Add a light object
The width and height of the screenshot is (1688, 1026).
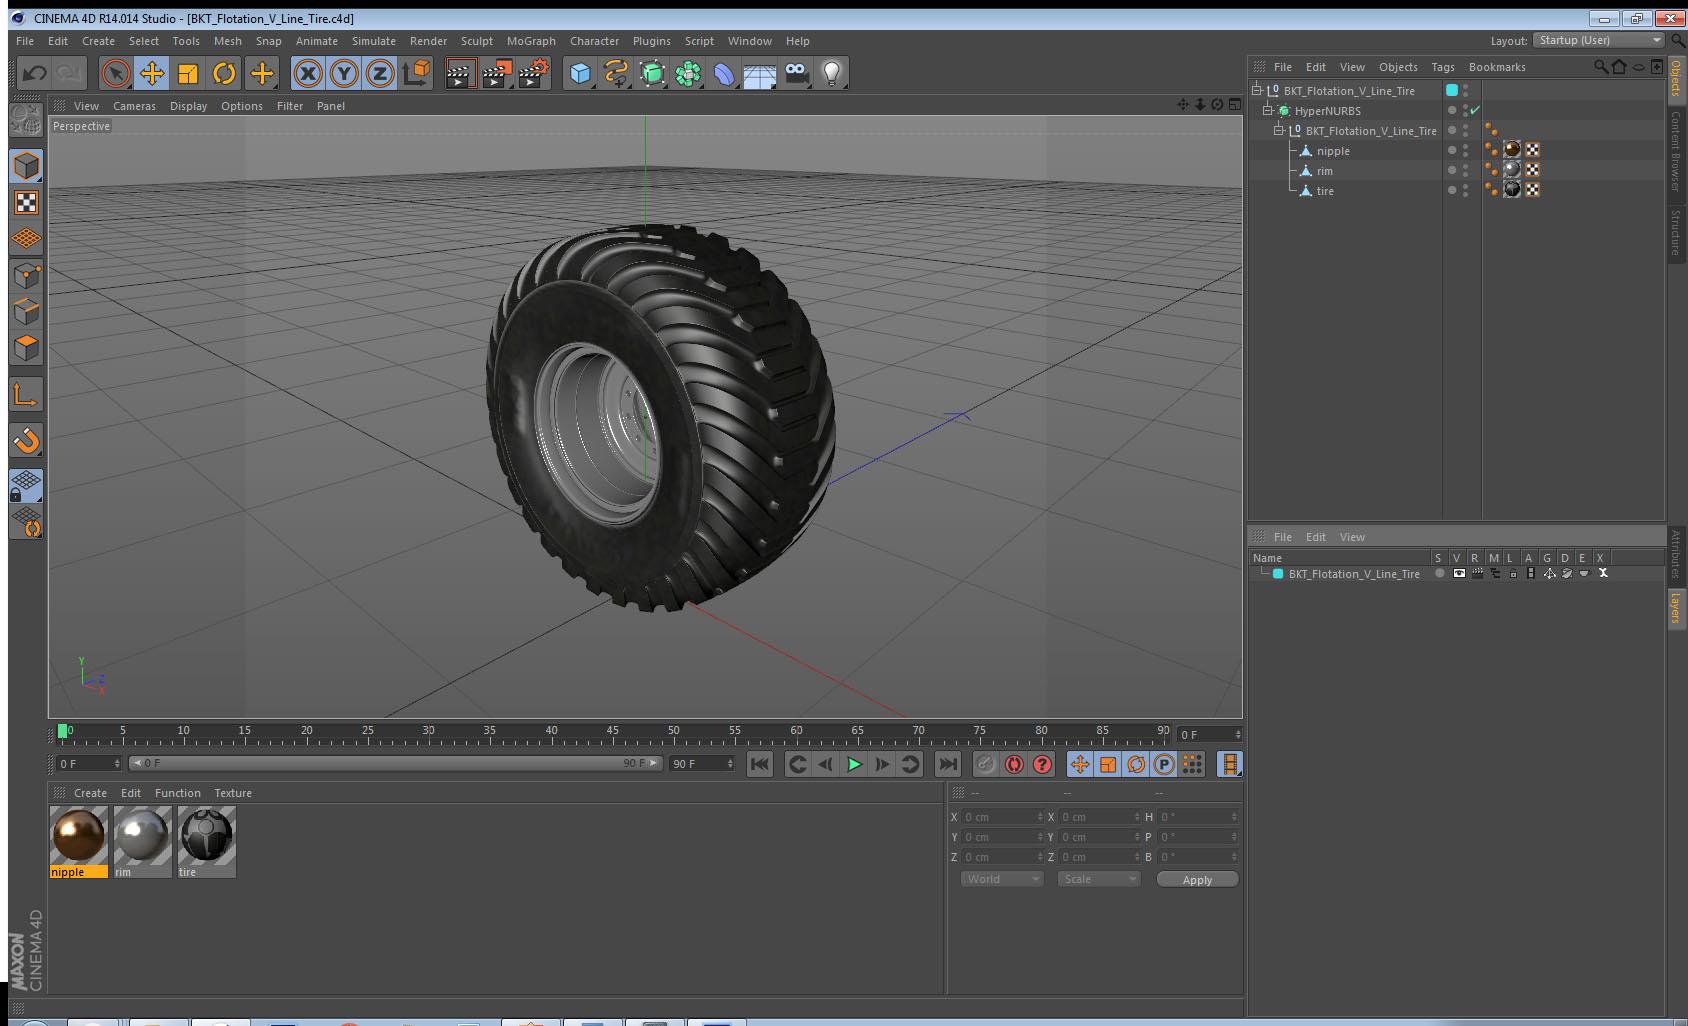click(x=832, y=73)
